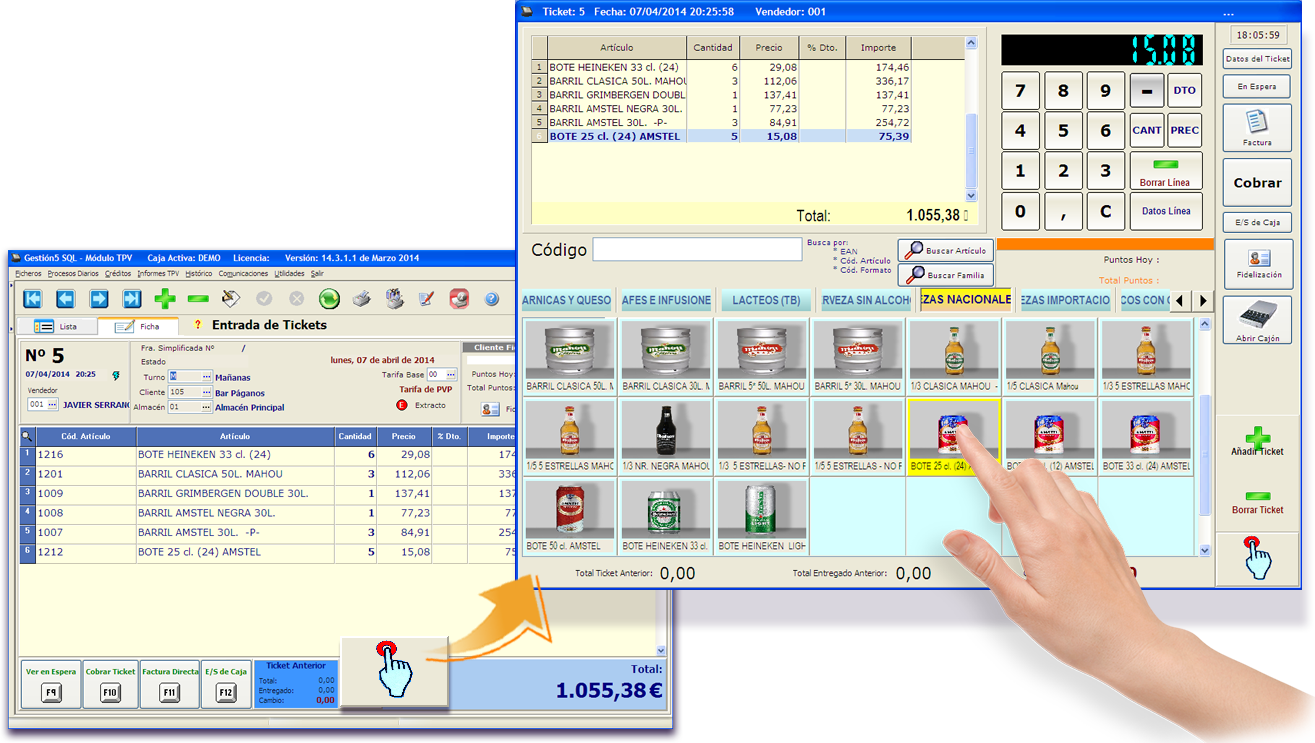
Task: Click the Datos del Ticket button
Action: pos(1257,59)
